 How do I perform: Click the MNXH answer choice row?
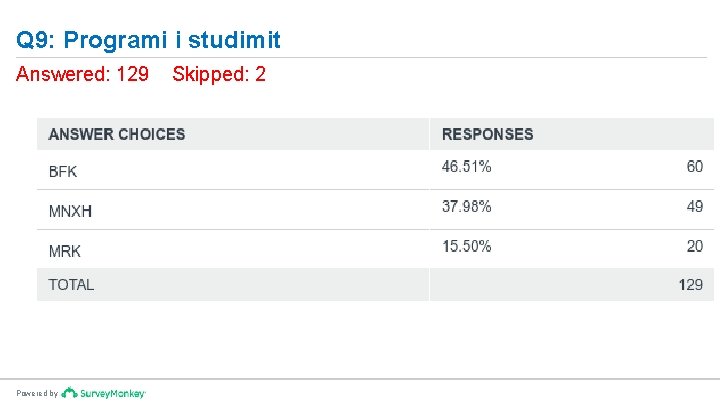tap(375, 210)
